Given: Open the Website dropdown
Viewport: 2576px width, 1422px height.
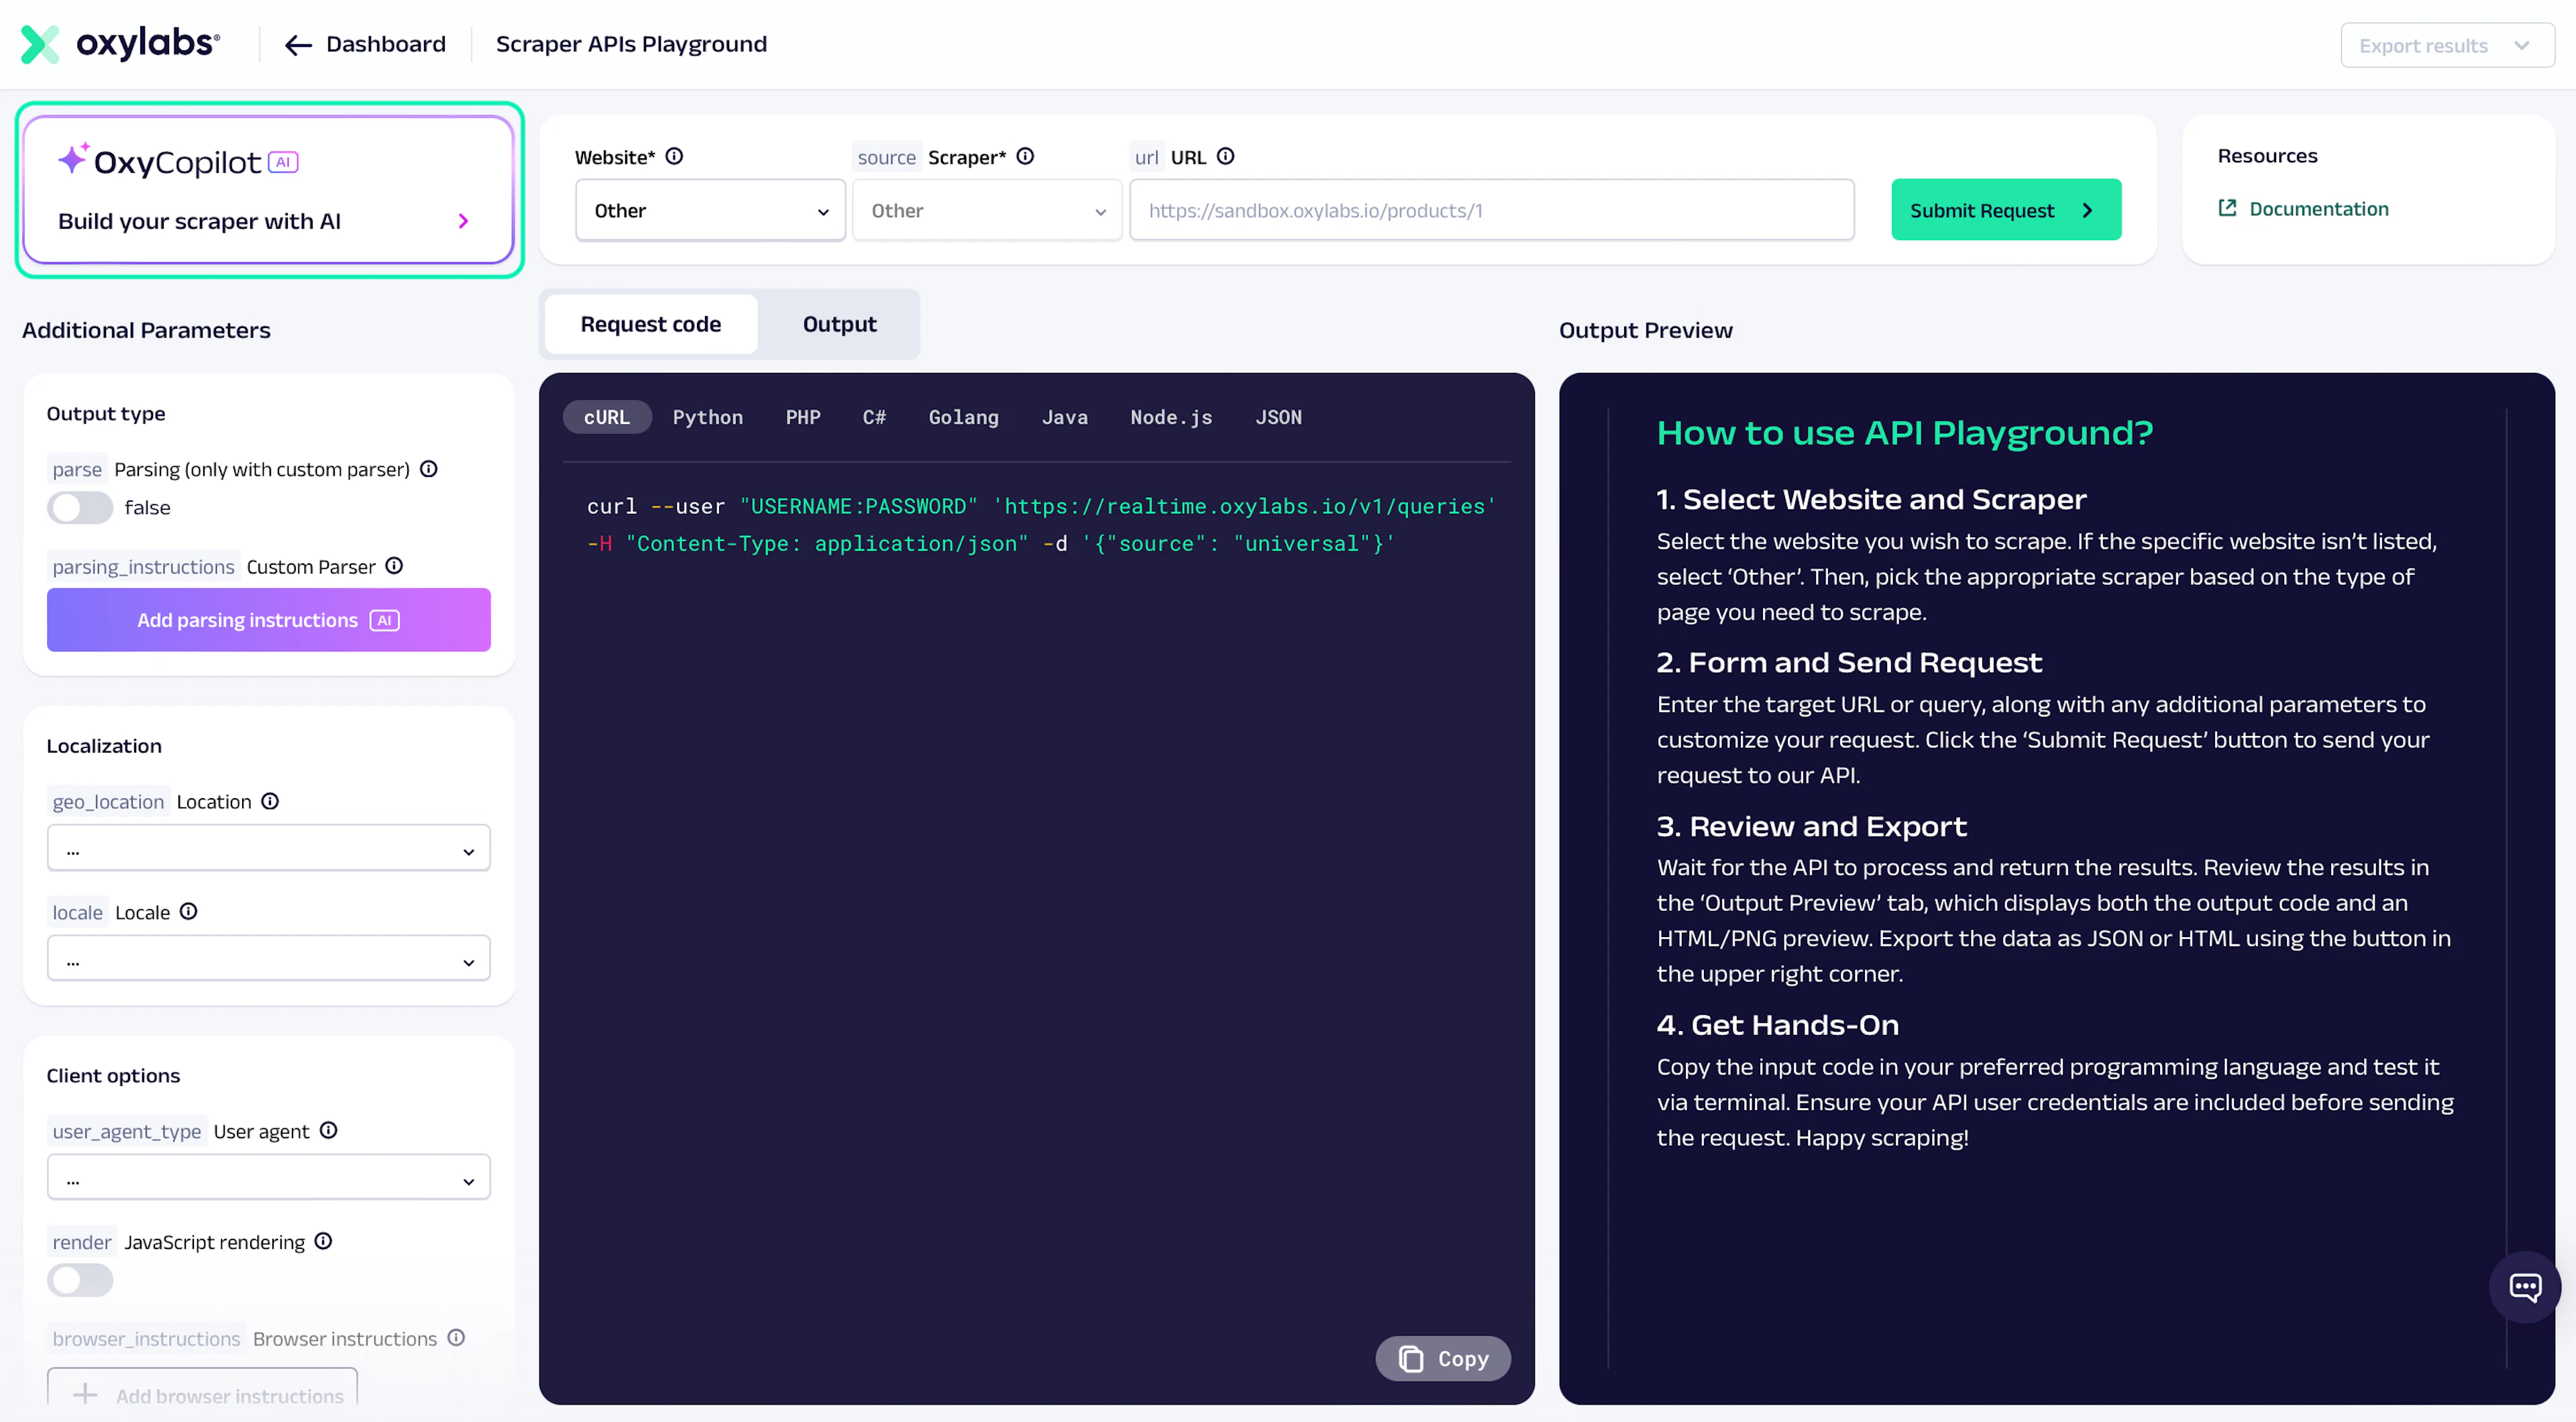Looking at the screenshot, I should (710, 210).
